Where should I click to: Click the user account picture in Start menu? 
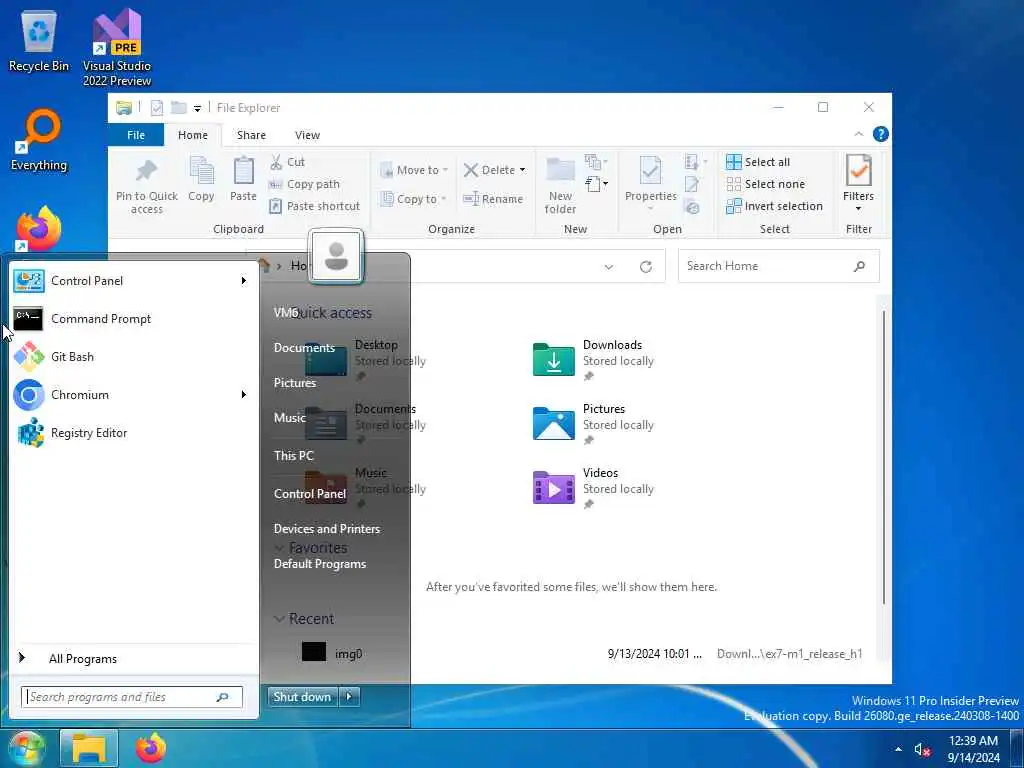336,255
